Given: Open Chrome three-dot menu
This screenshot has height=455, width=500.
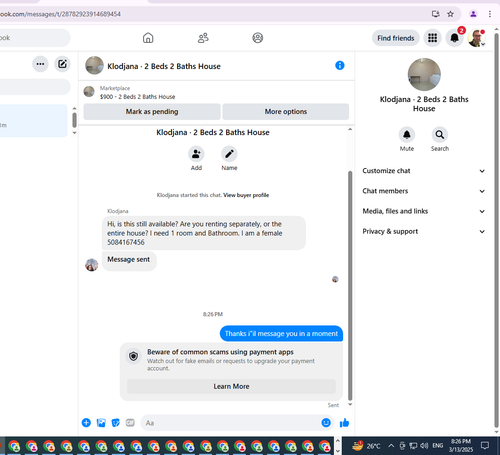Looking at the screenshot, I should (490, 14).
